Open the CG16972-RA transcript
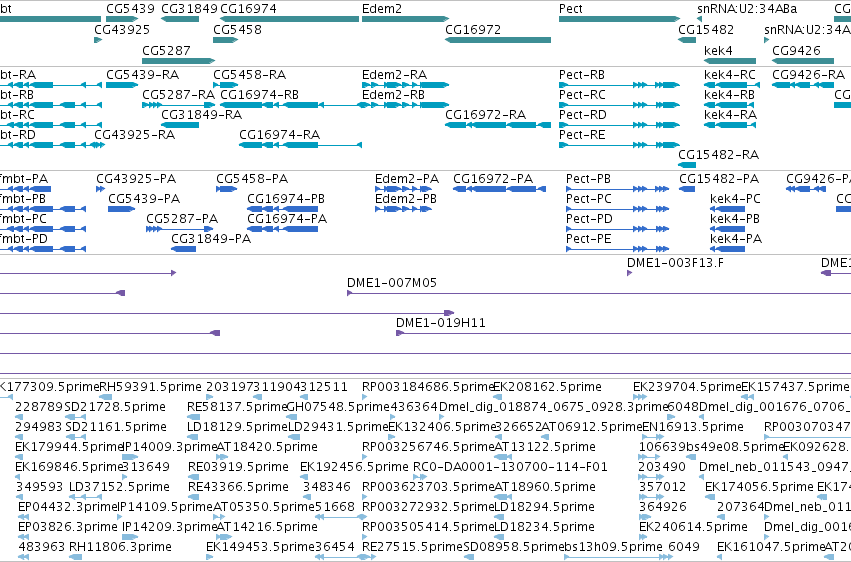Viewport: 851px width, 562px height. (x=498, y=125)
